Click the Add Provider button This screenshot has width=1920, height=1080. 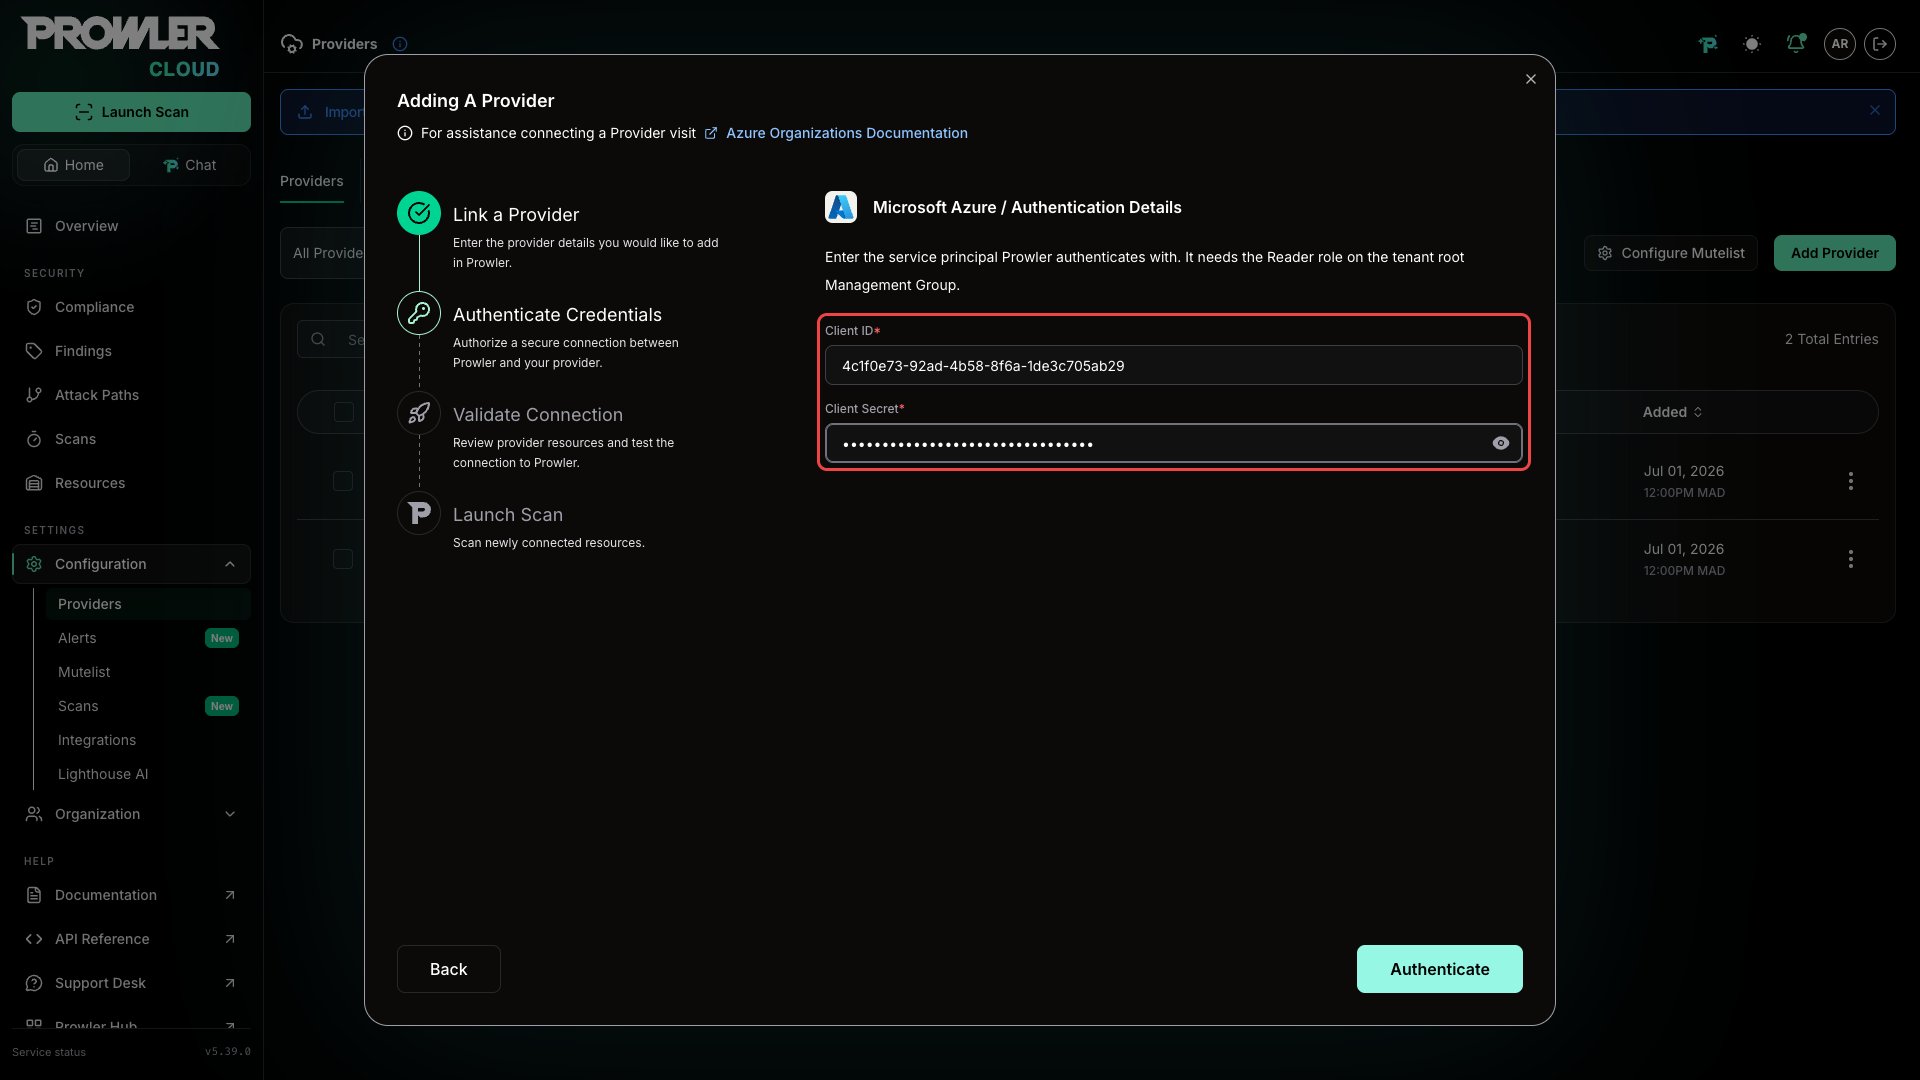(1835, 253)
